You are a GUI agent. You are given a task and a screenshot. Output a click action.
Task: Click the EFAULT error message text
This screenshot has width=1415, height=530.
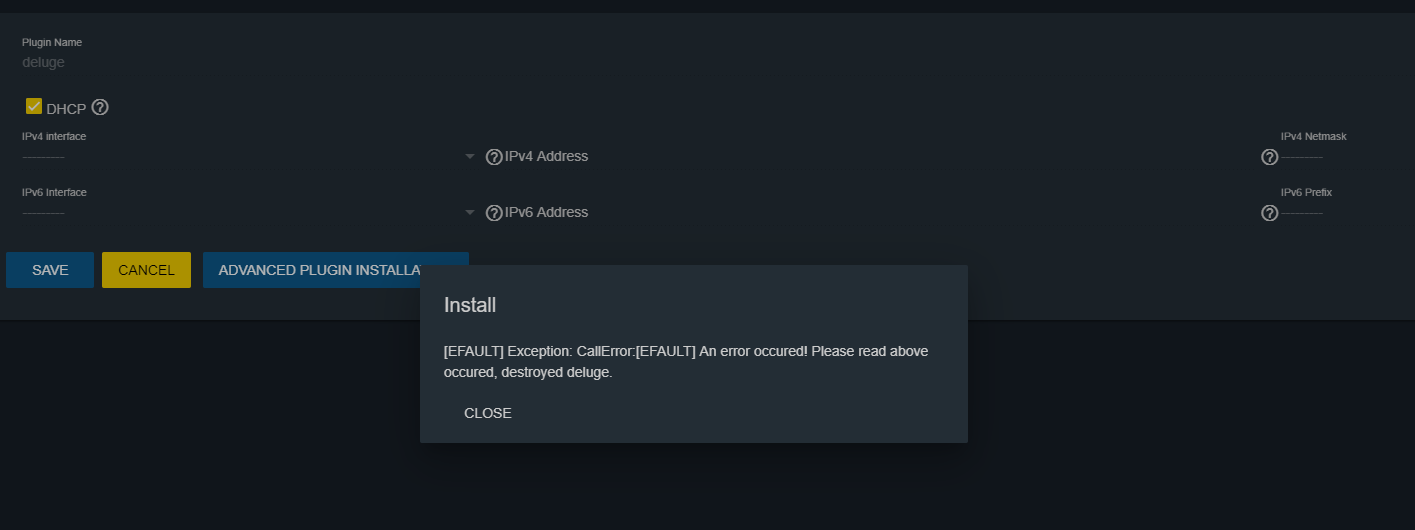686,362
